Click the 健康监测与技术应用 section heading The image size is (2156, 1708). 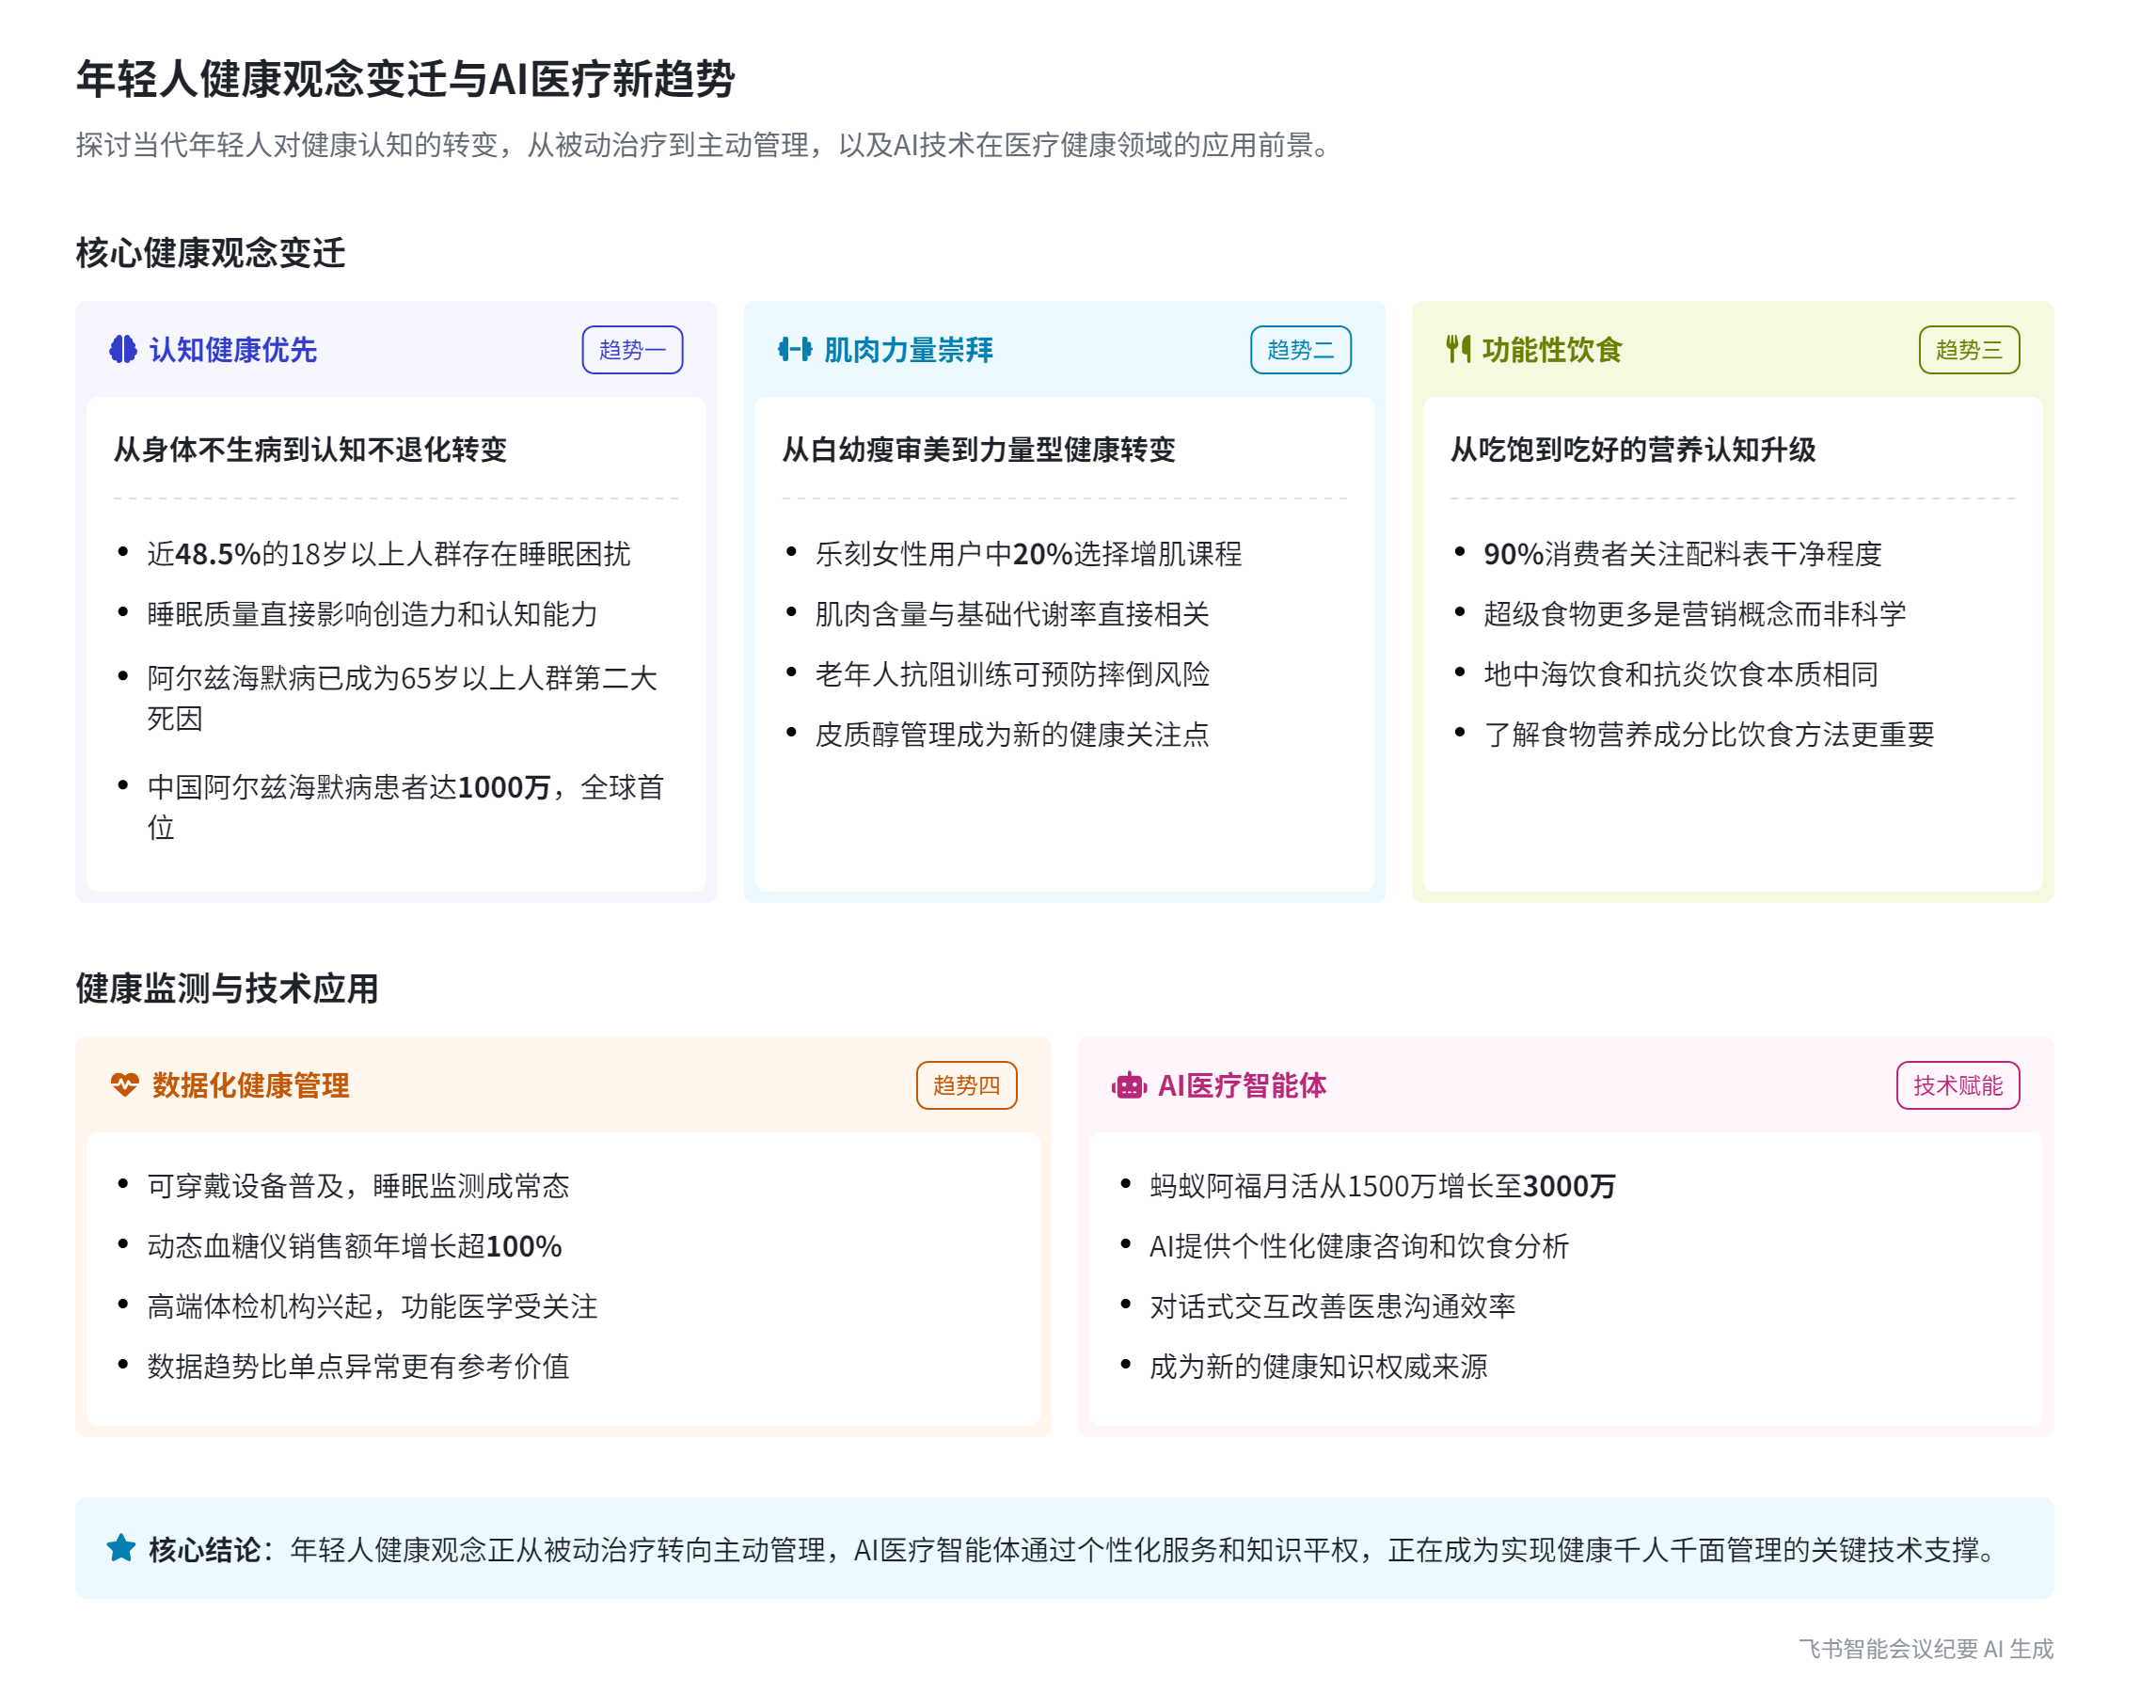pyautogui.click(x=227, y=989)
